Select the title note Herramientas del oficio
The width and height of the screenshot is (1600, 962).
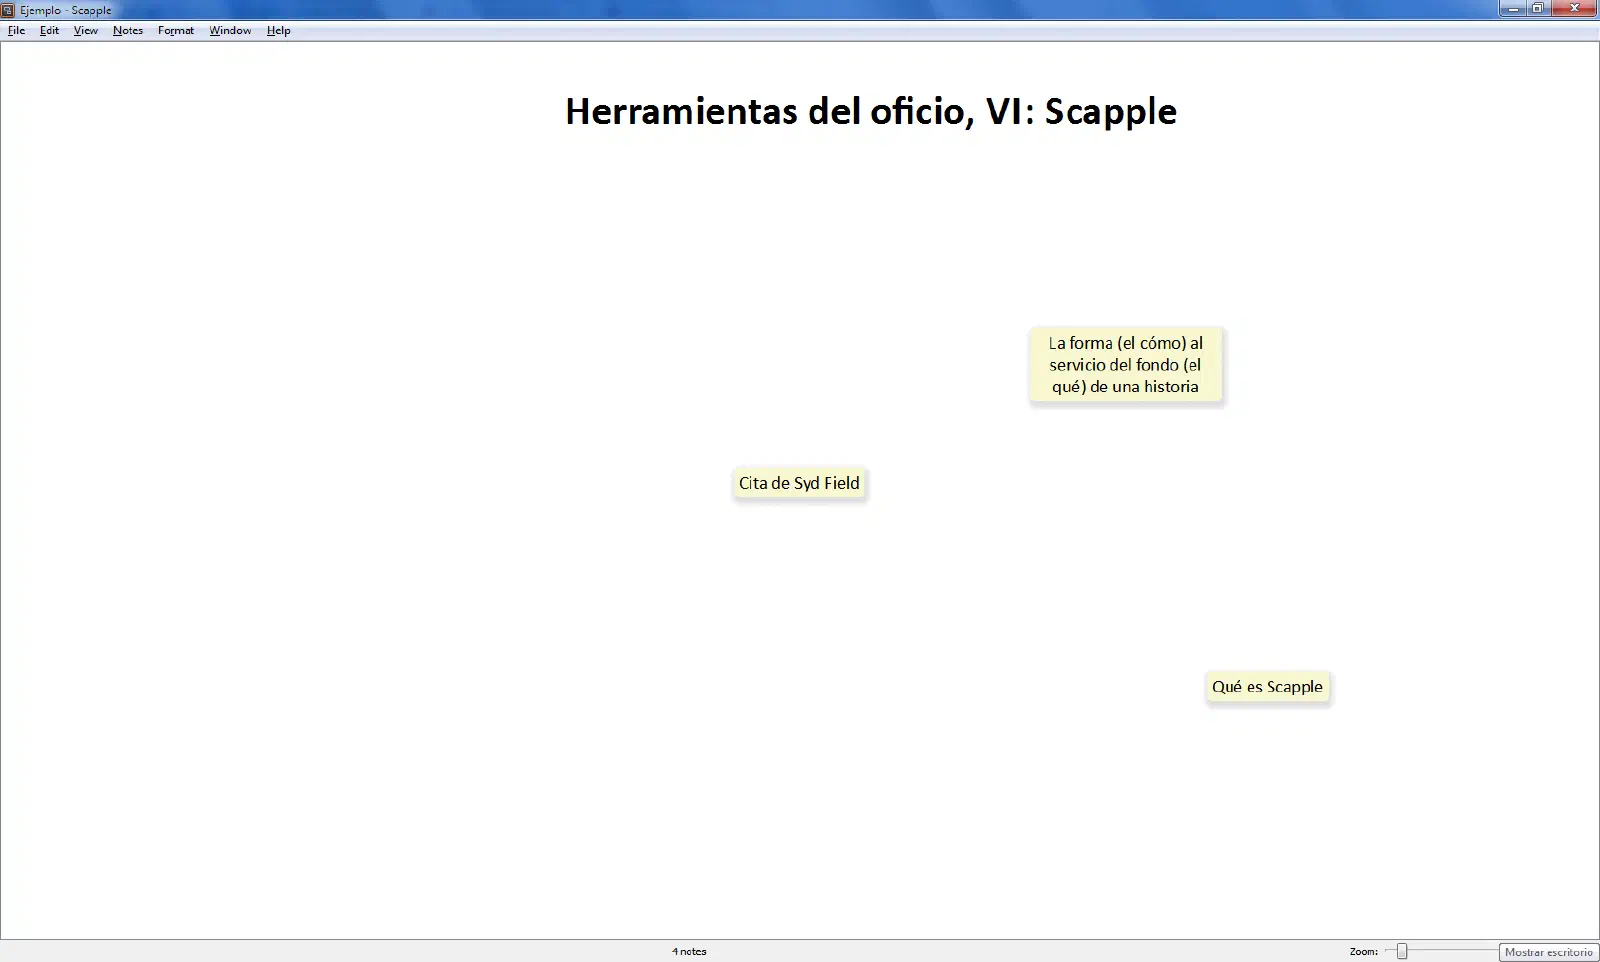click(871, 111)
